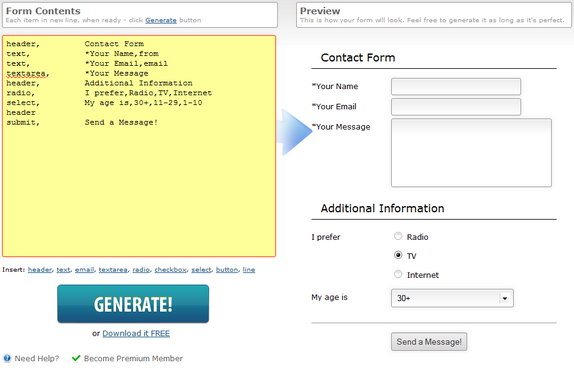Focus the Your Name input field
574x370 pixels.
[x=456, y=87]
